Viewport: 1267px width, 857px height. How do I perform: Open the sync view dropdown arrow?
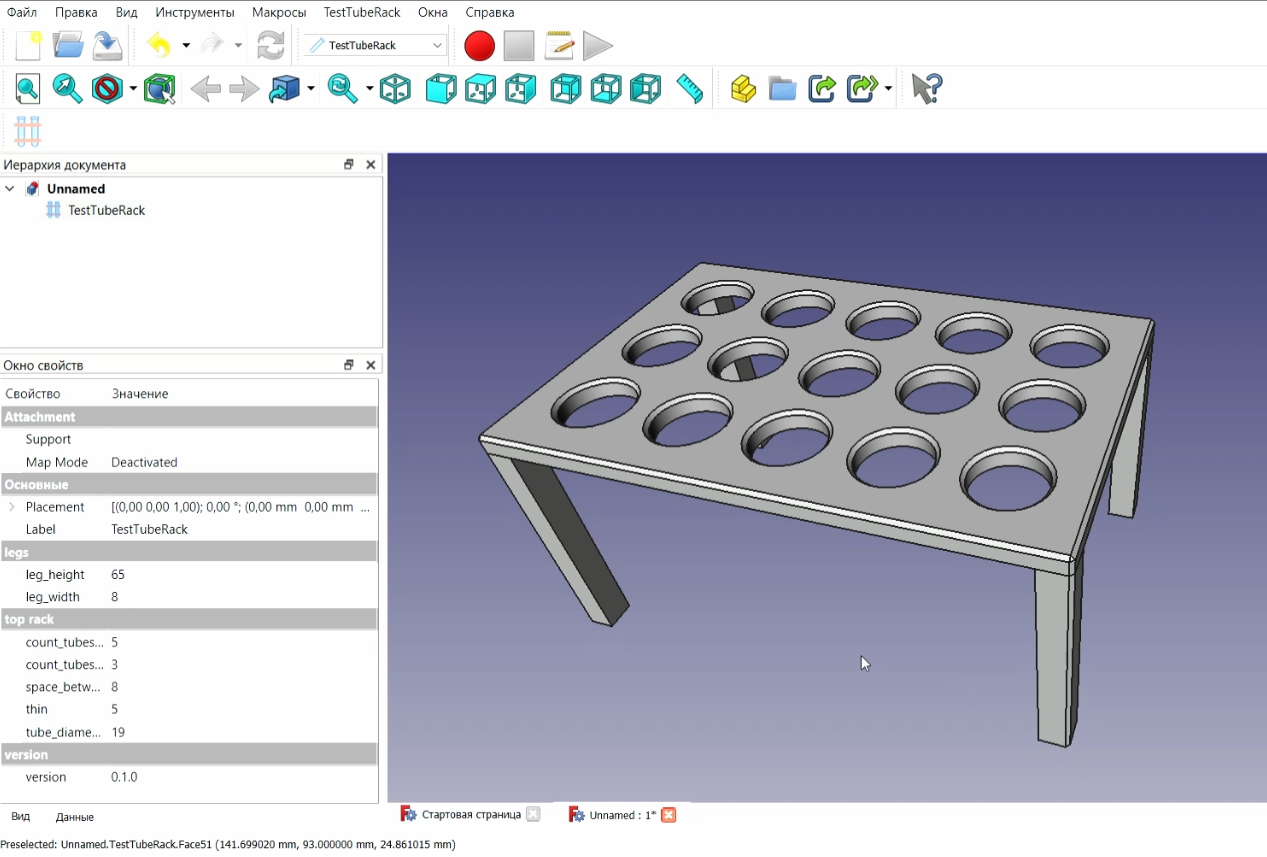369,89
